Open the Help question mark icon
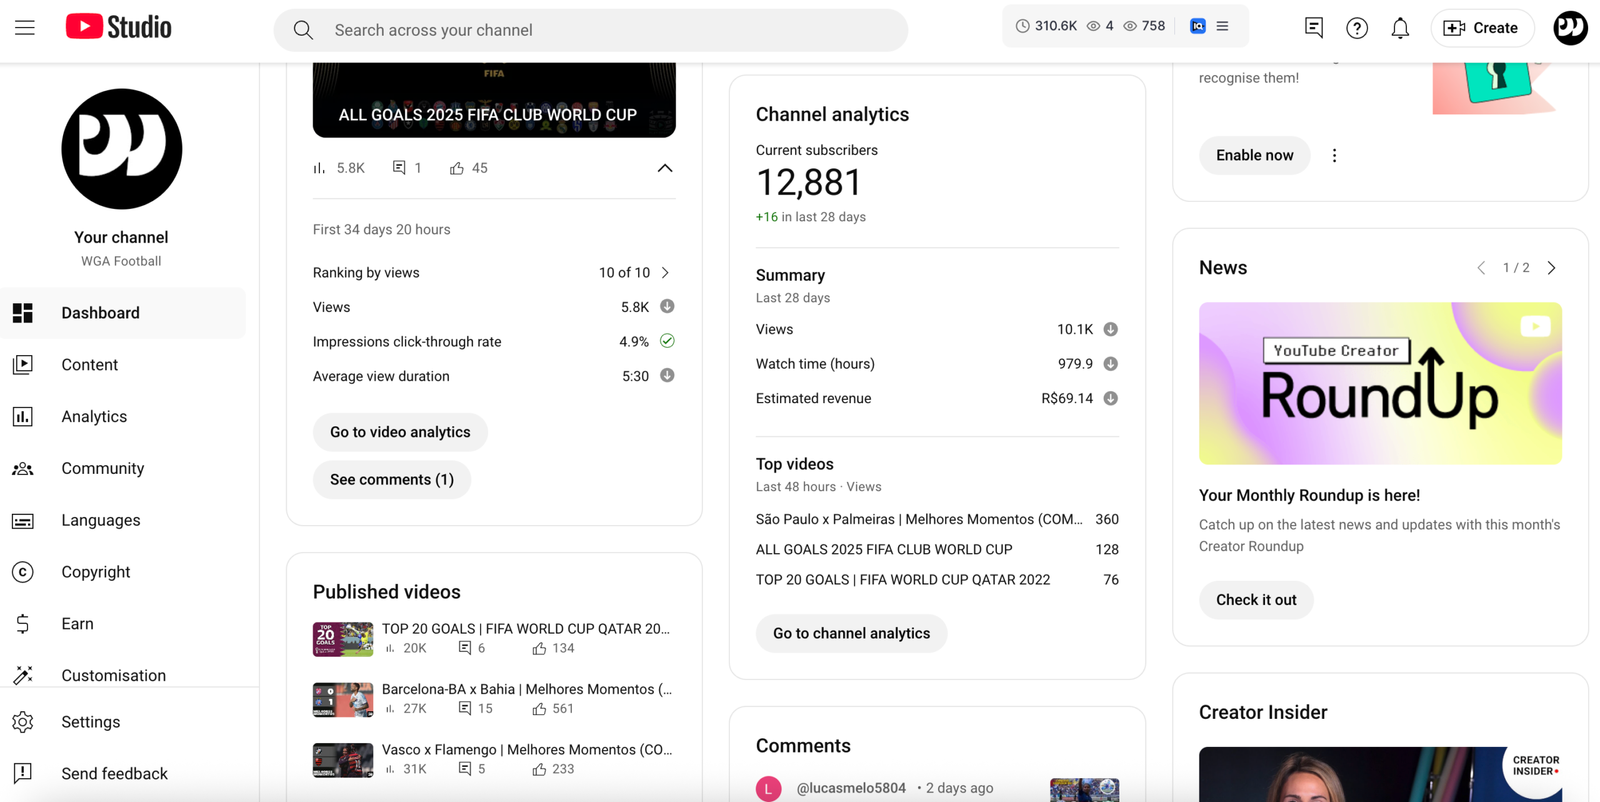1600x802 pixels. [x=1357, y=28]
